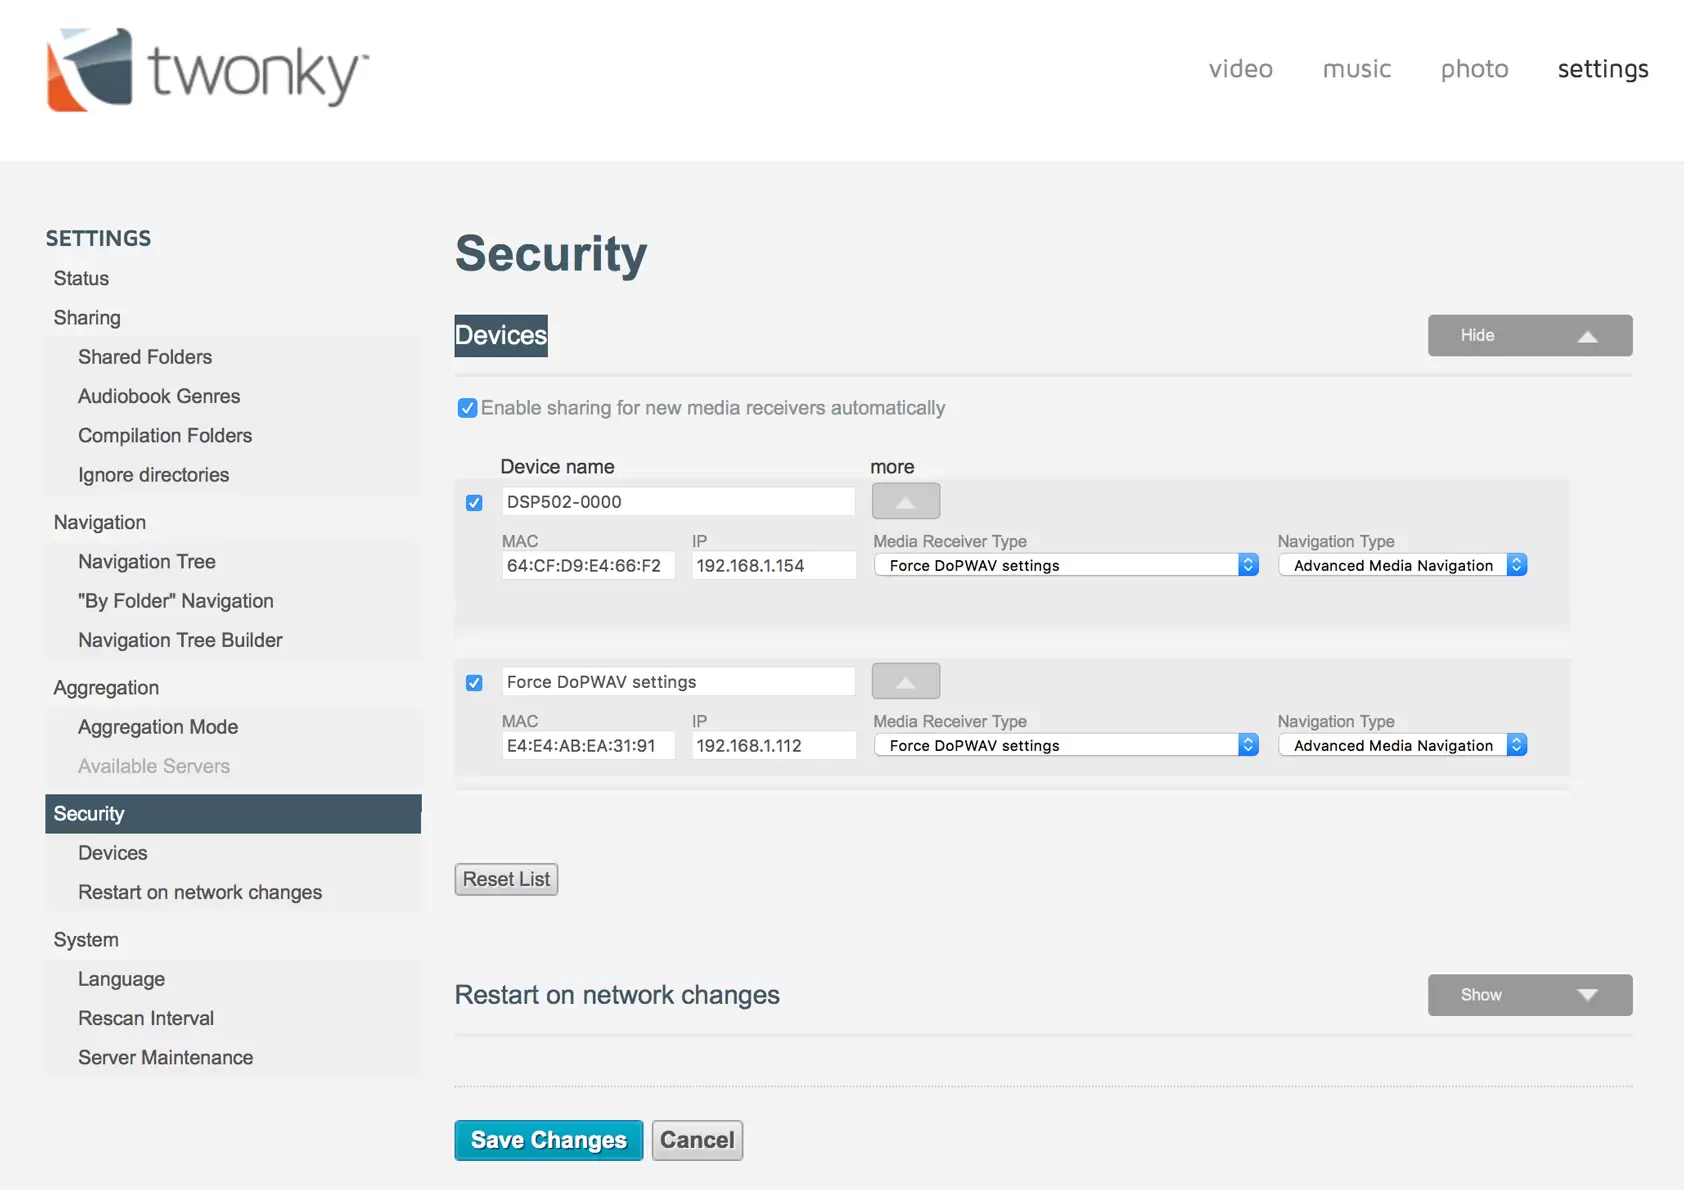Go to the music tab
Image resolution: width=1684 pixels, height=1190 pixels.
pos(1356,69)
